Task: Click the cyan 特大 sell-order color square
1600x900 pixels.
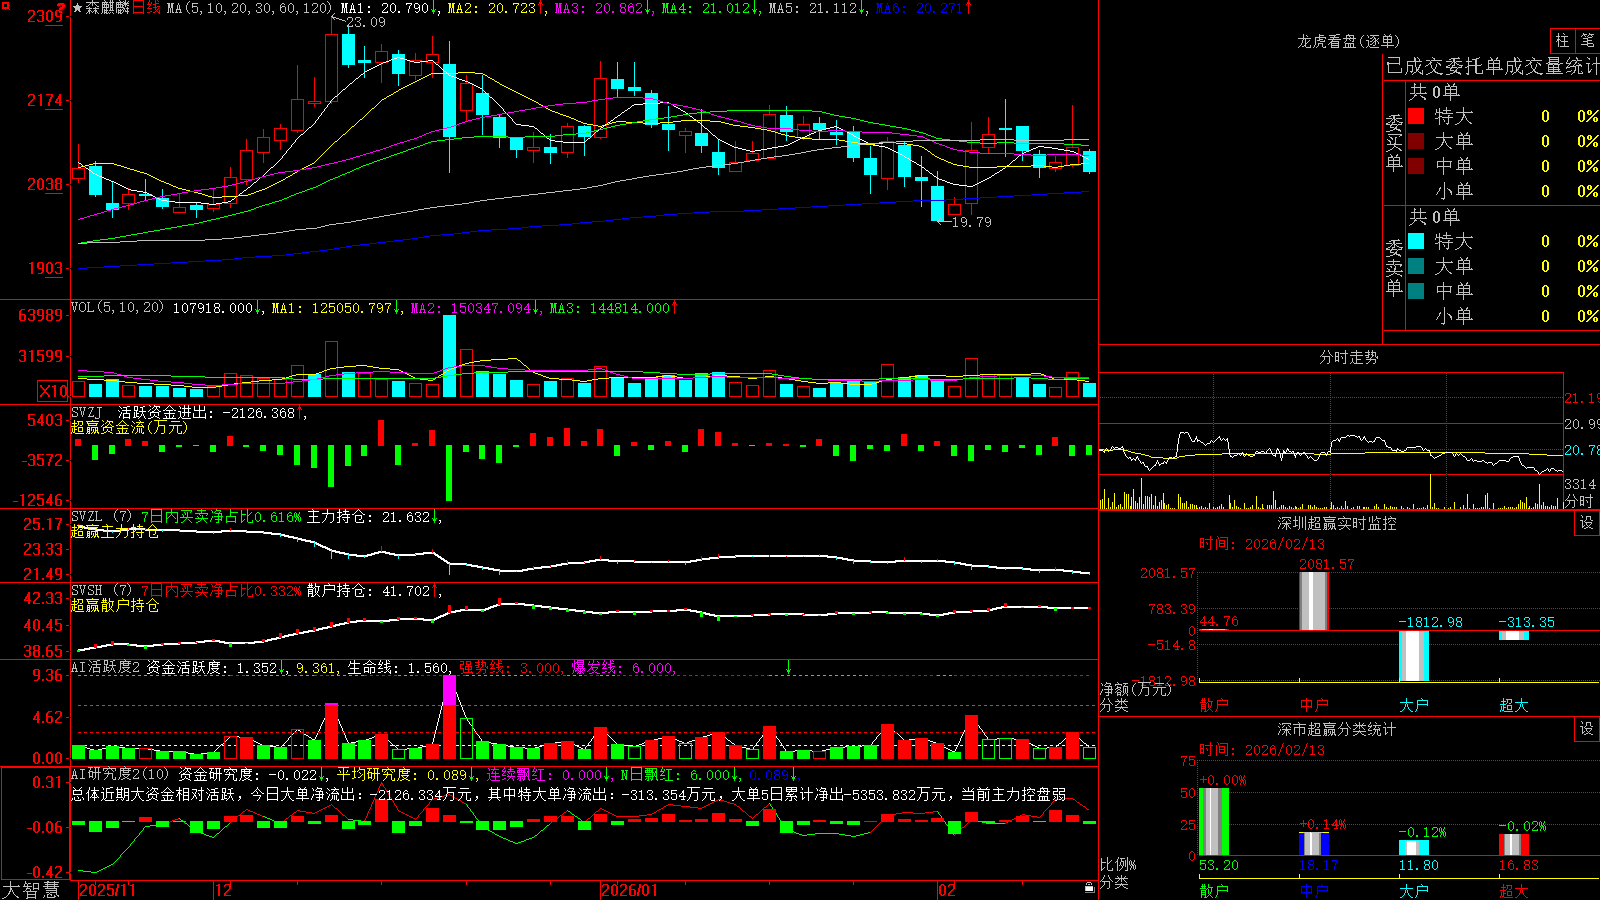Action: click(1416, 241)
